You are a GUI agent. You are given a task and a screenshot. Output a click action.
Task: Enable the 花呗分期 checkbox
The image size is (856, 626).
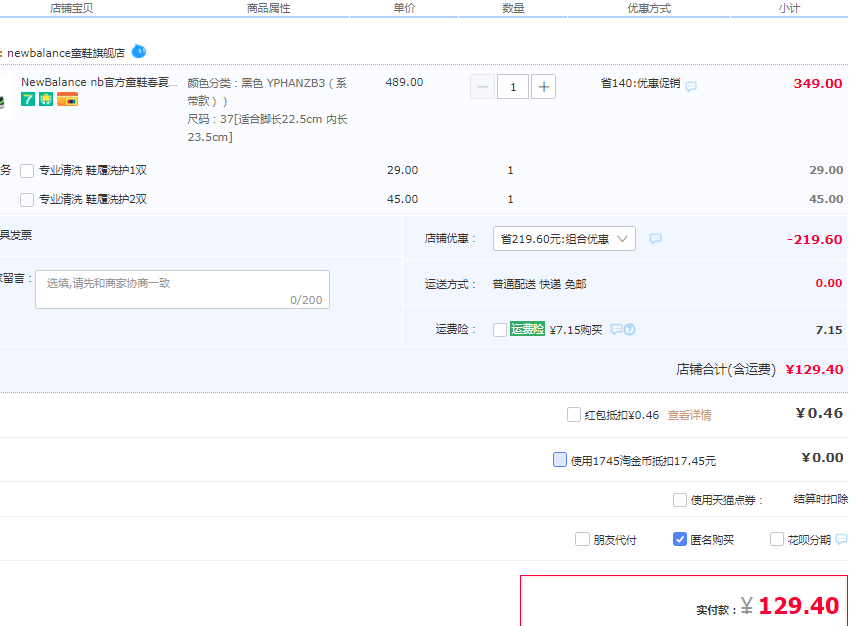point(777,539)
